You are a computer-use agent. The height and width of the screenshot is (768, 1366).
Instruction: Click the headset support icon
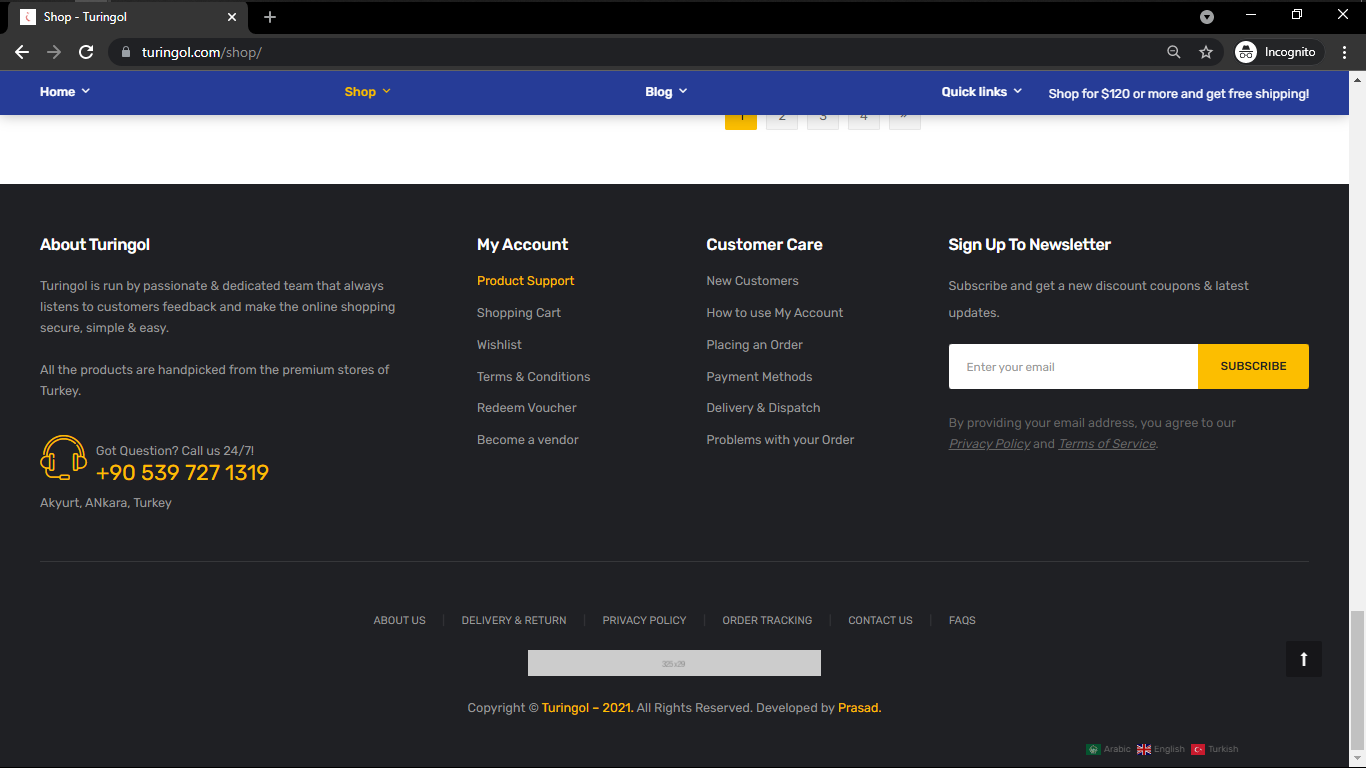click(x=63, y=458)
